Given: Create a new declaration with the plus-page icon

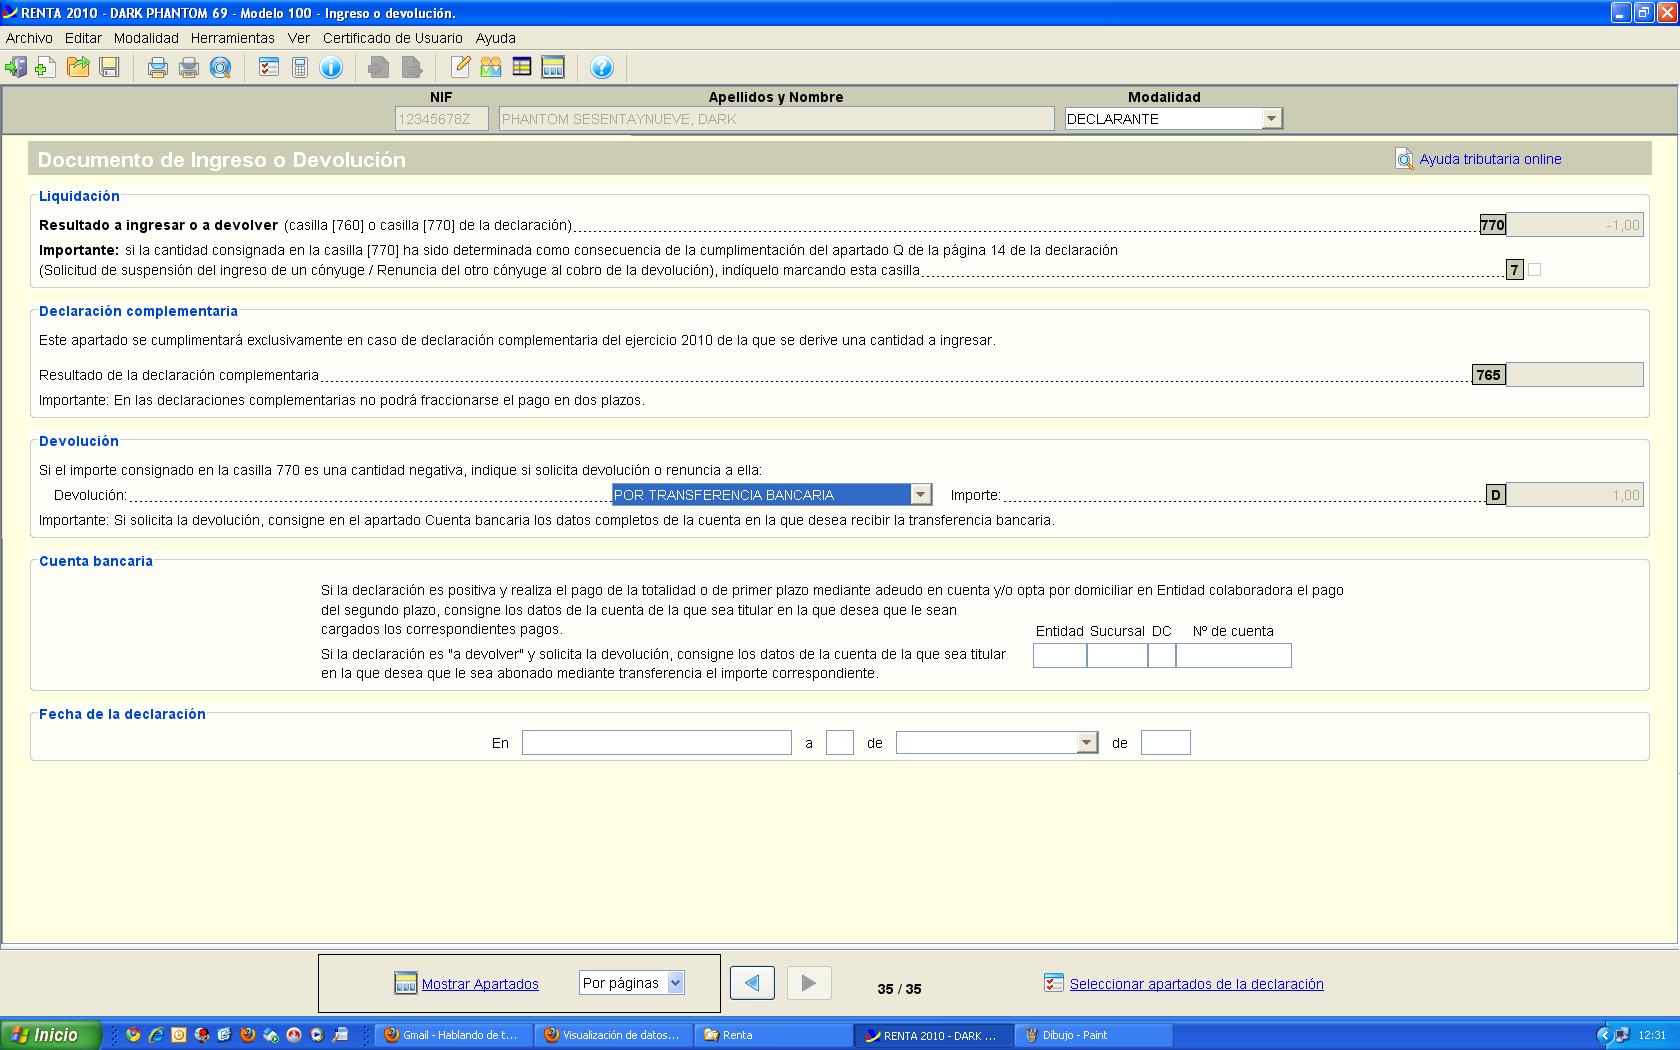Looking at the screenshot, I should pyautogui.click(x=45, y=67).
